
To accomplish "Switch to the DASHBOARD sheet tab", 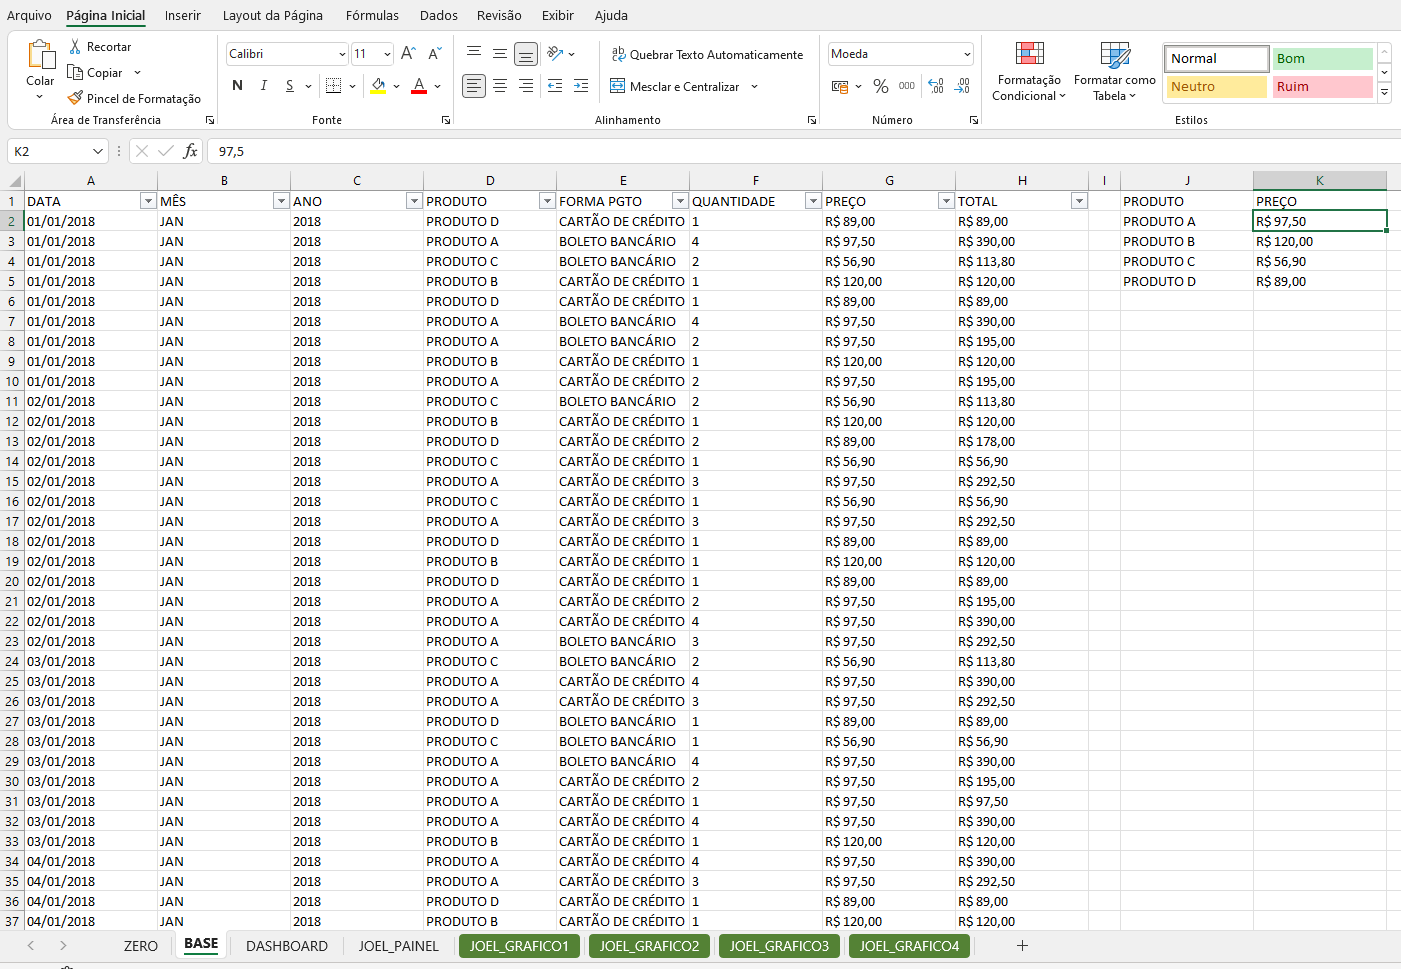I will (x=286, y=946).
